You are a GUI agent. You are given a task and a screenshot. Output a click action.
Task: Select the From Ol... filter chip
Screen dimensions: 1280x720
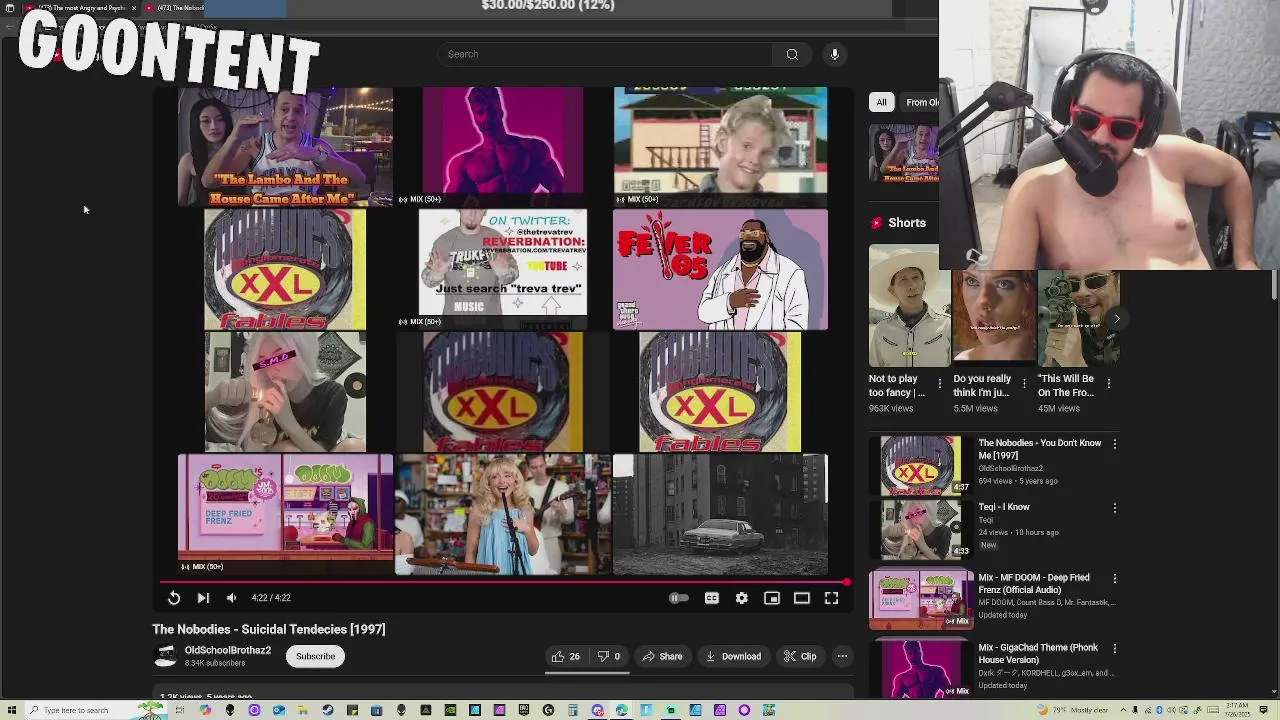(x=920, y=102)
